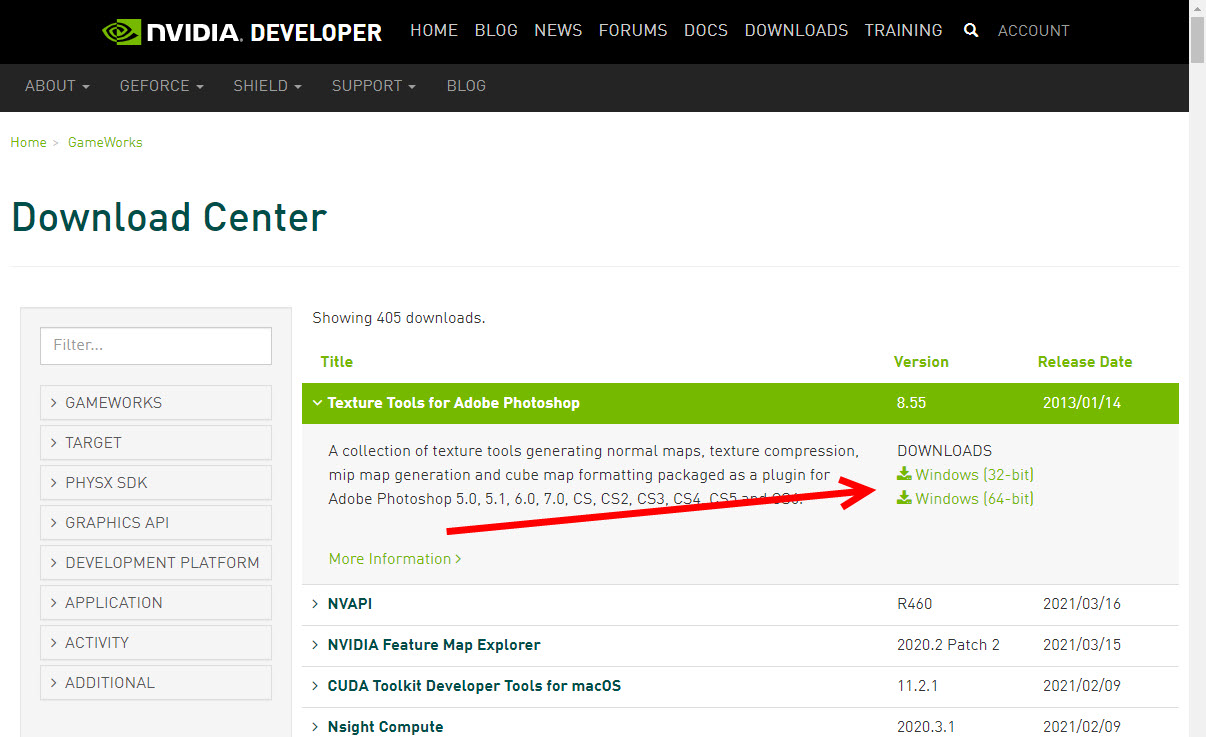Open the More Information link

pos(395,558)
